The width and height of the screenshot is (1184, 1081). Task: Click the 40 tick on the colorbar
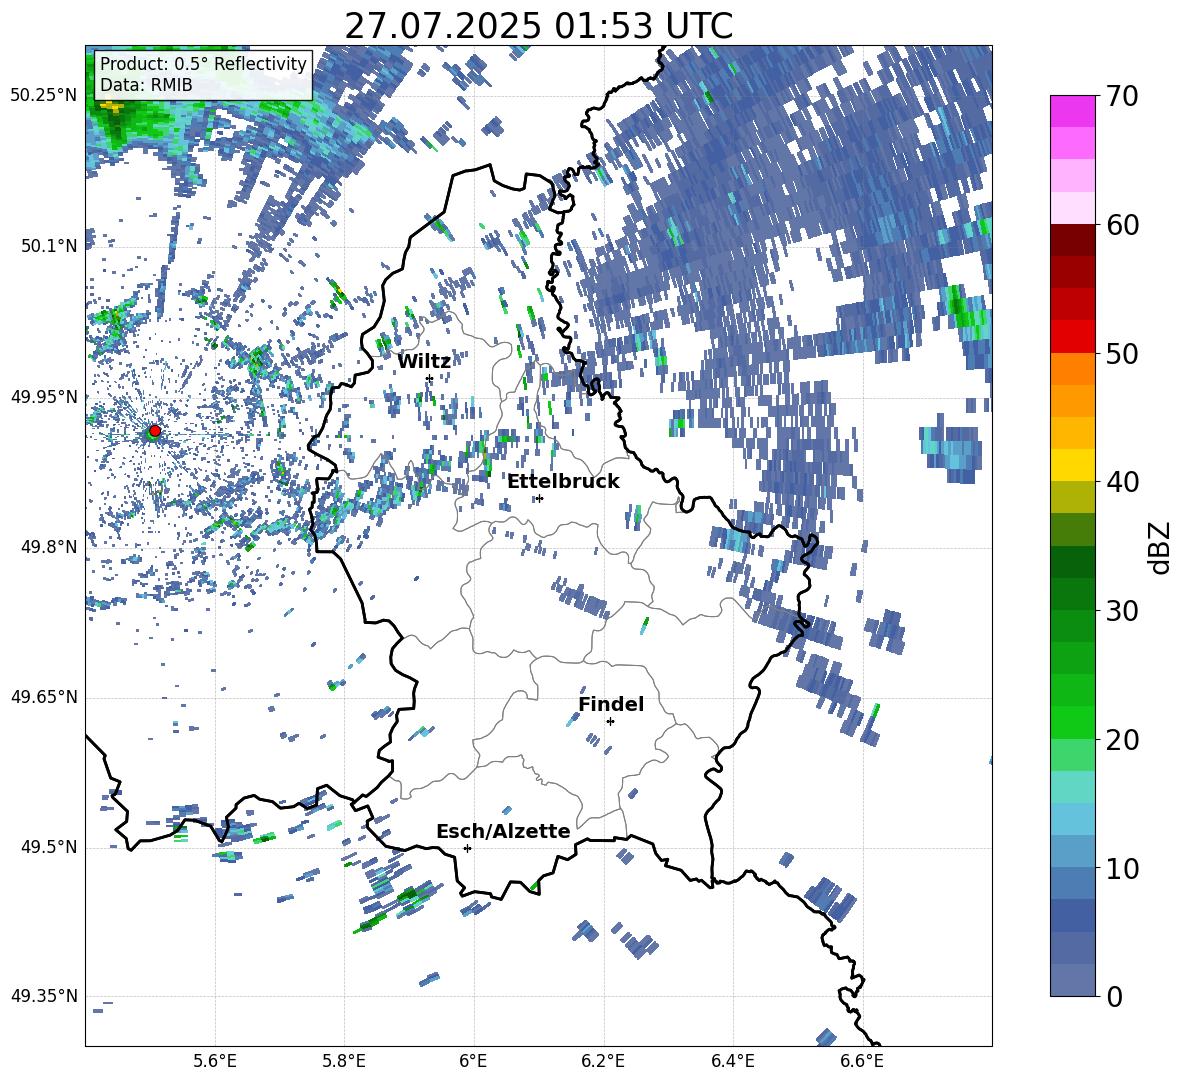(1122, 482)
